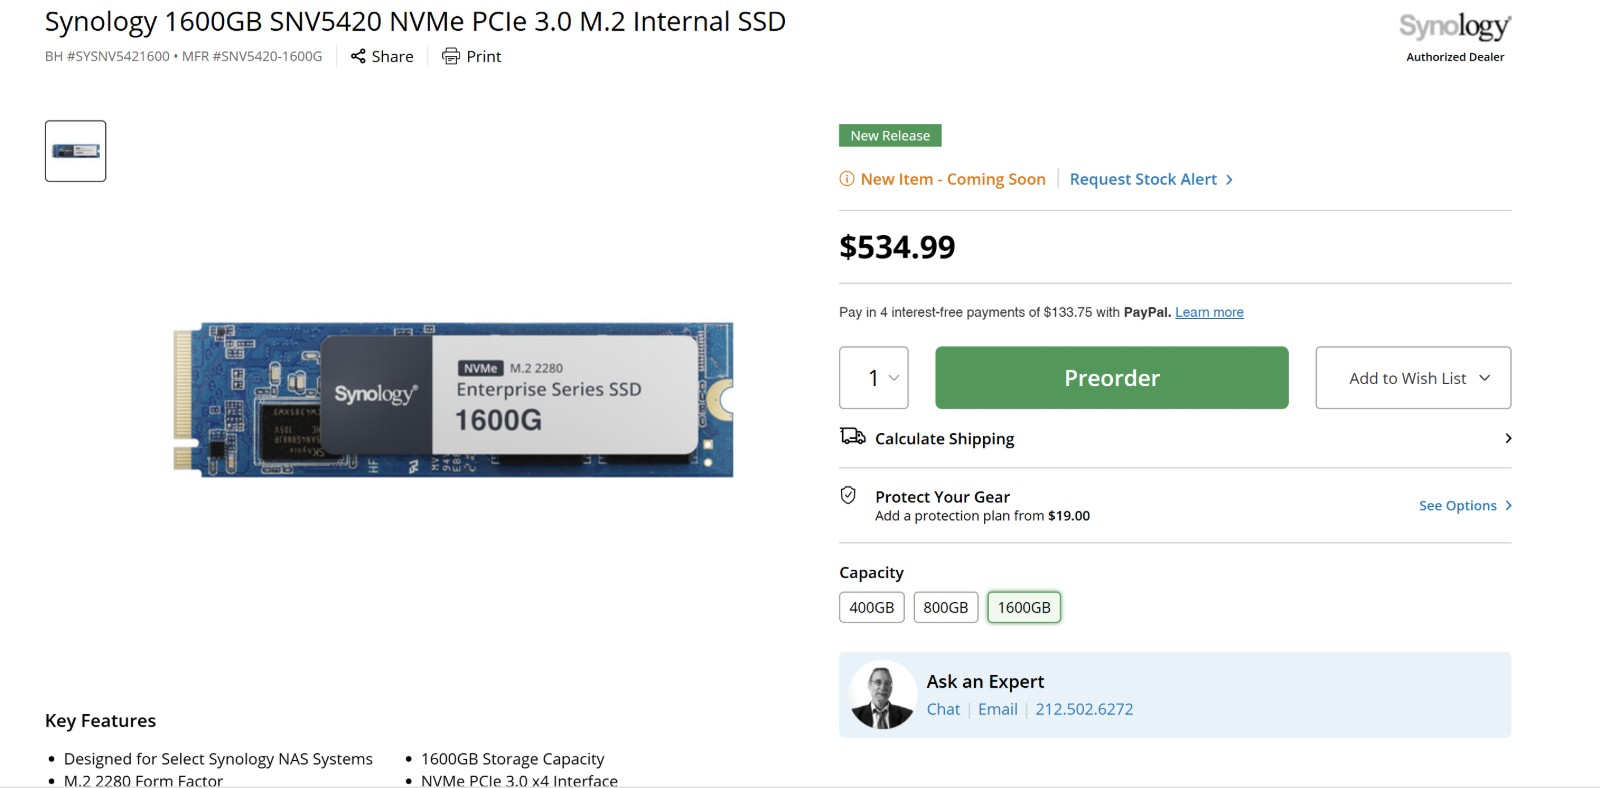Click the Coming Soon info icon

(847, 179)
